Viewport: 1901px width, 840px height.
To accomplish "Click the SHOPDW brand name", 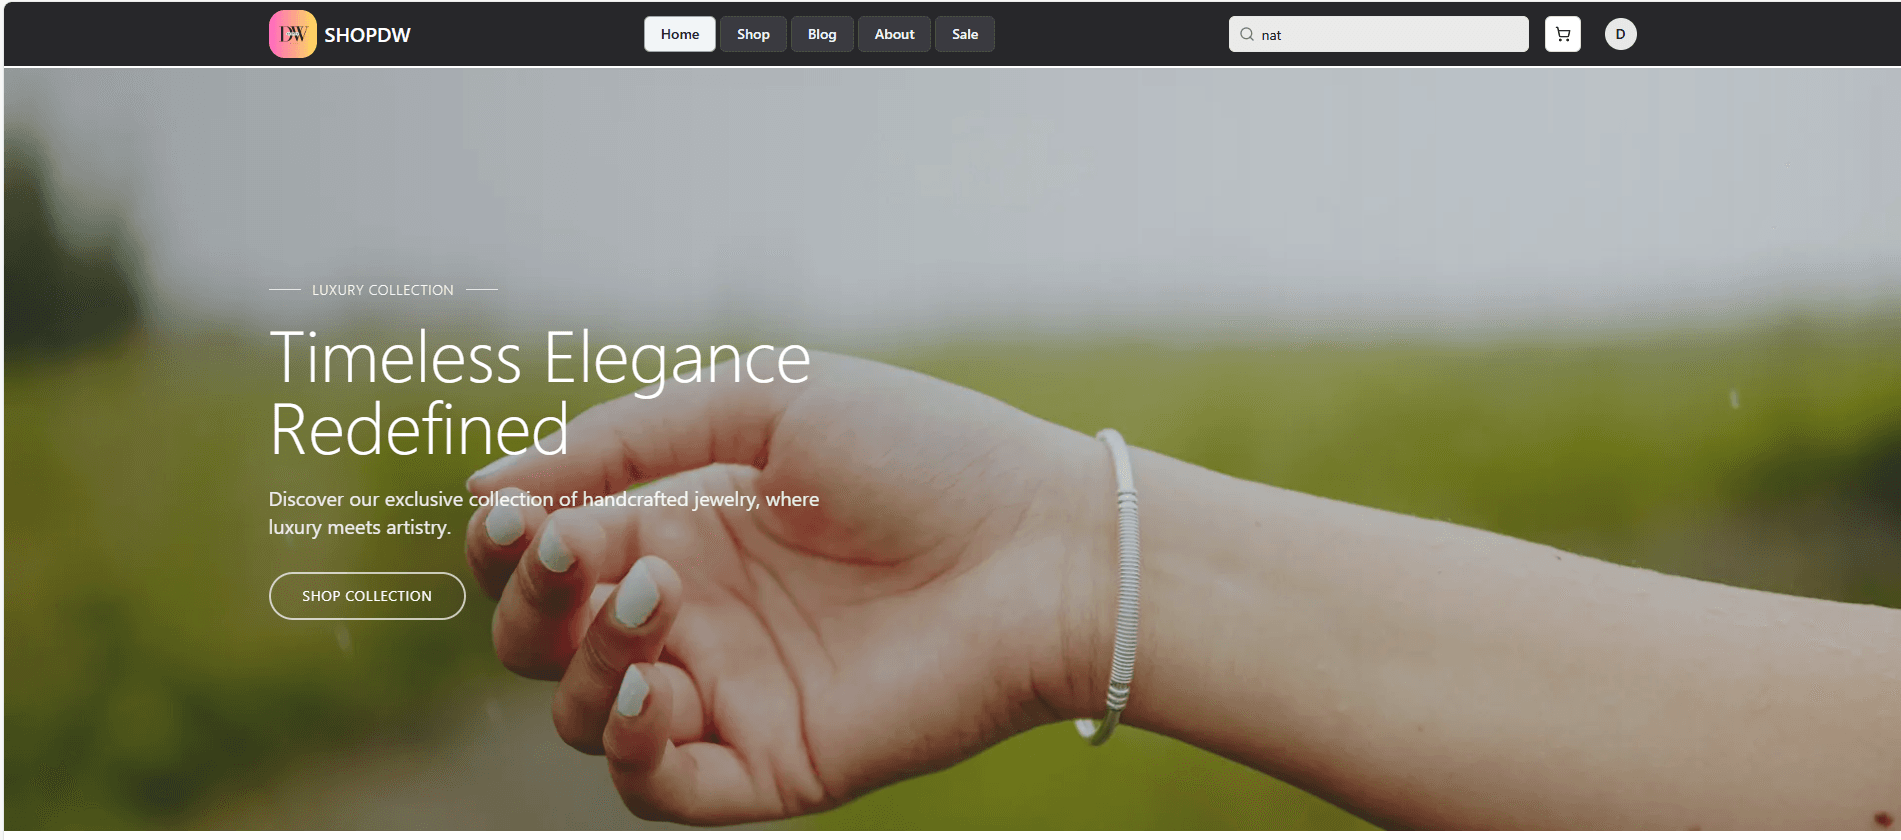I will tap(367, 35).
